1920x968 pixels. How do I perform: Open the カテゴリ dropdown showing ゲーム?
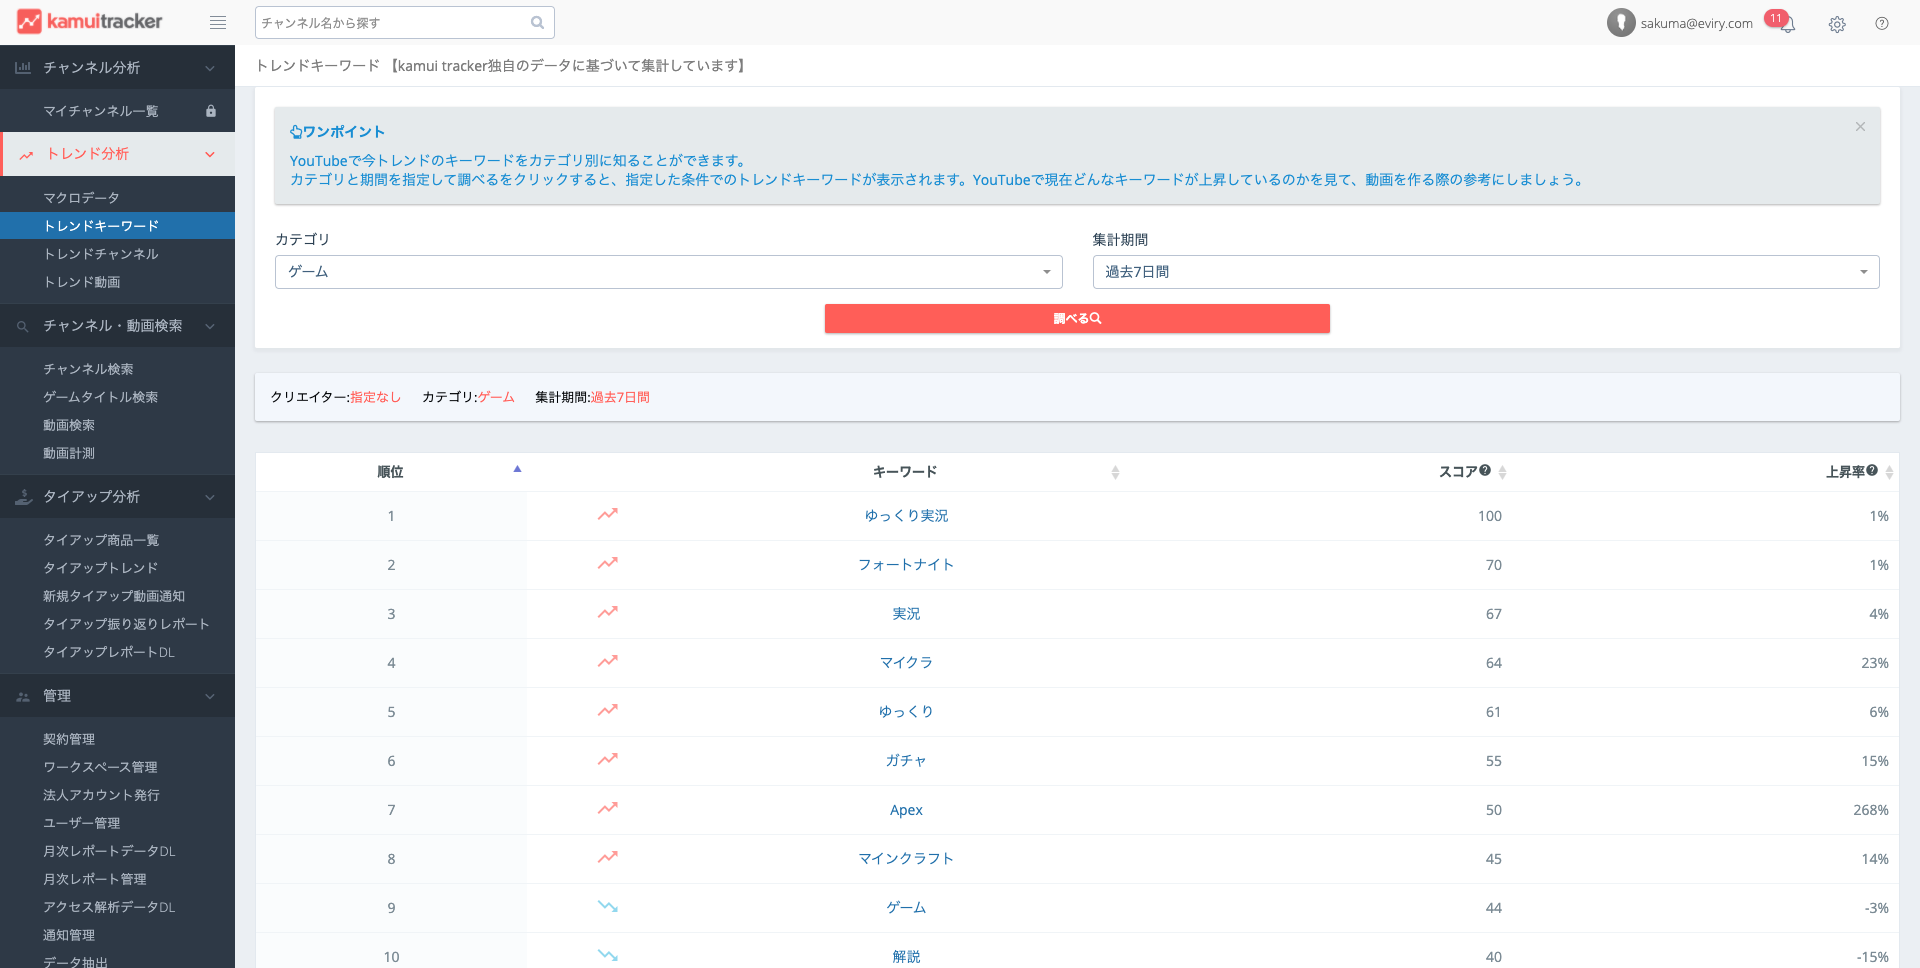pos(668,272)
